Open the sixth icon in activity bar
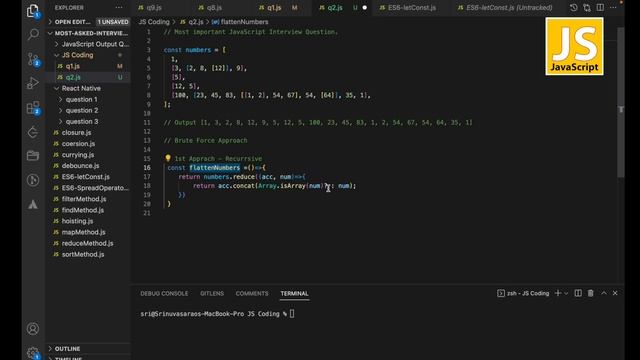The height and width of the screenshot is (360, 640). click(x=33, y=132)
